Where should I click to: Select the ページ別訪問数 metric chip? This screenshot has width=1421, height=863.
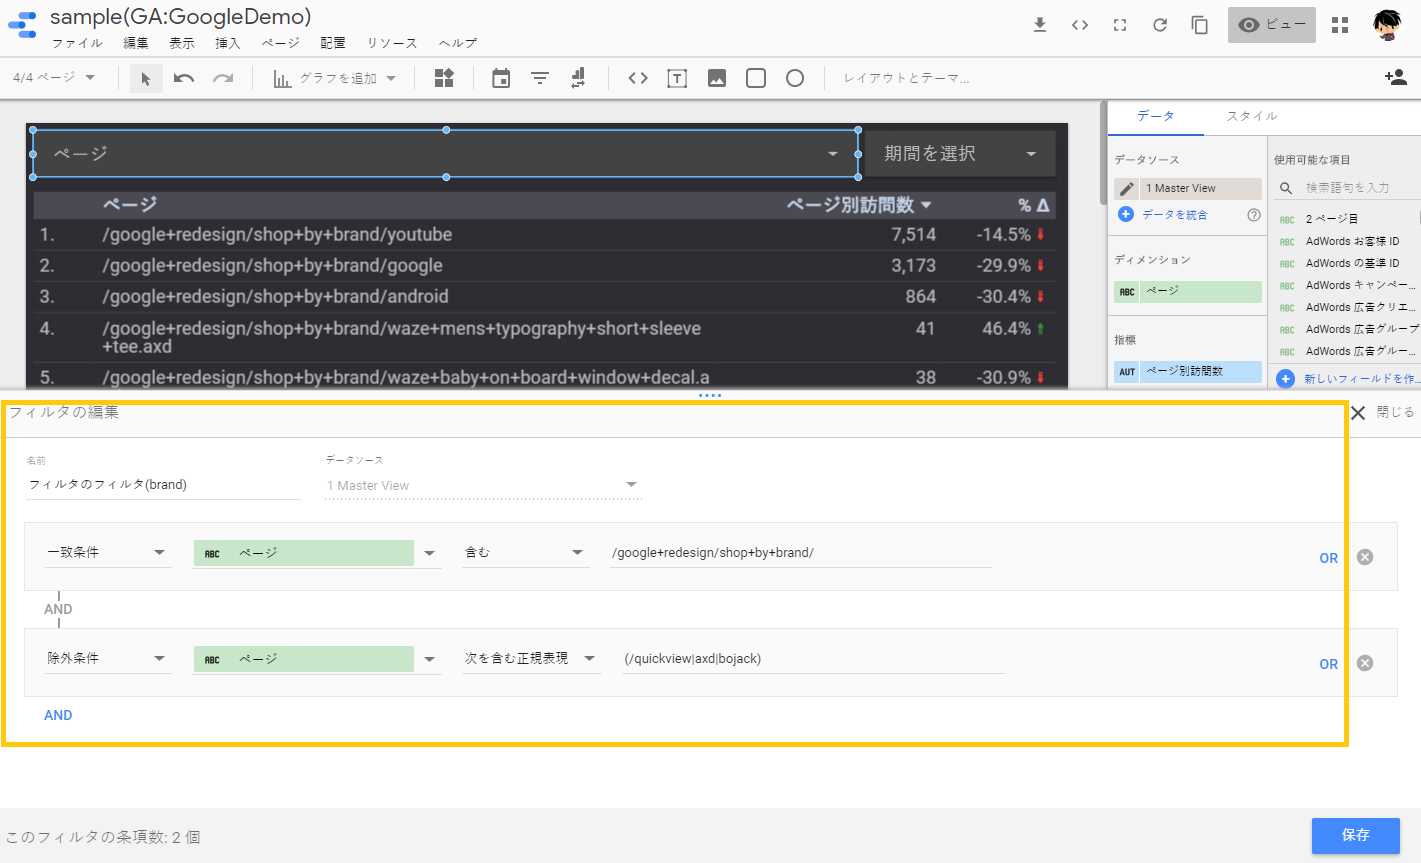point(1188,371)
